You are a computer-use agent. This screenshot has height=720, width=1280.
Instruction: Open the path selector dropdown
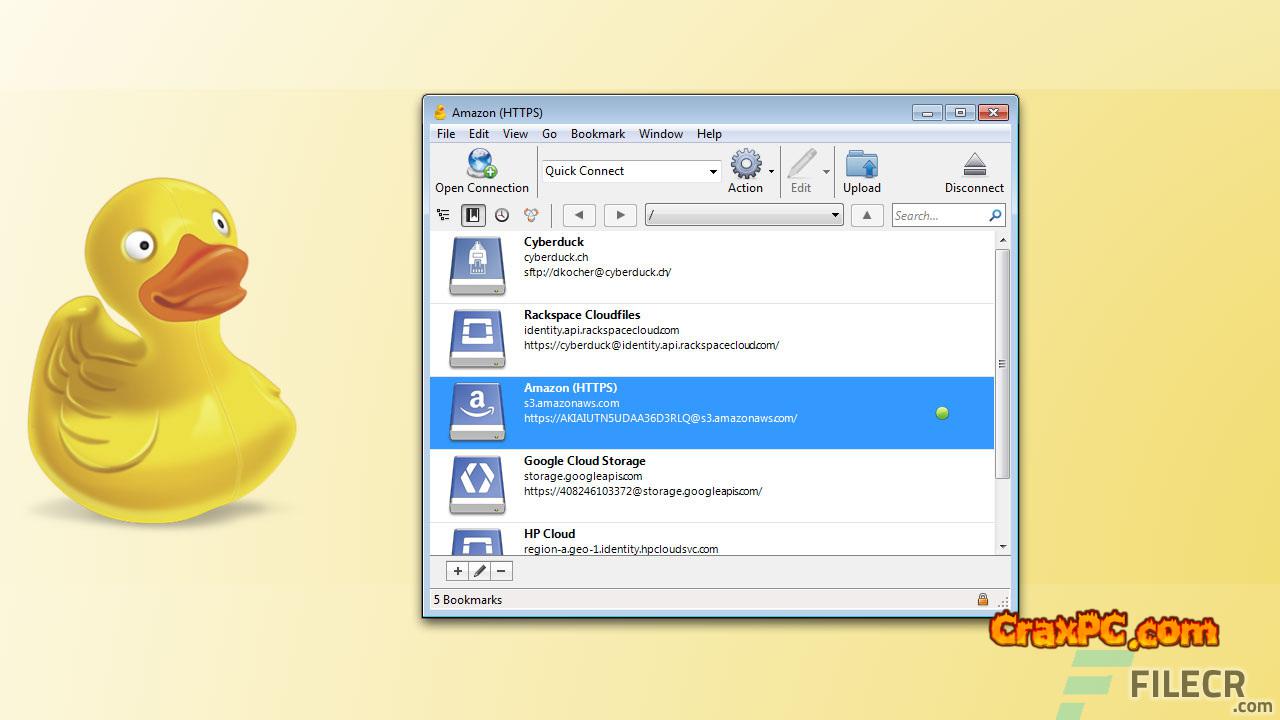(835, 215)
